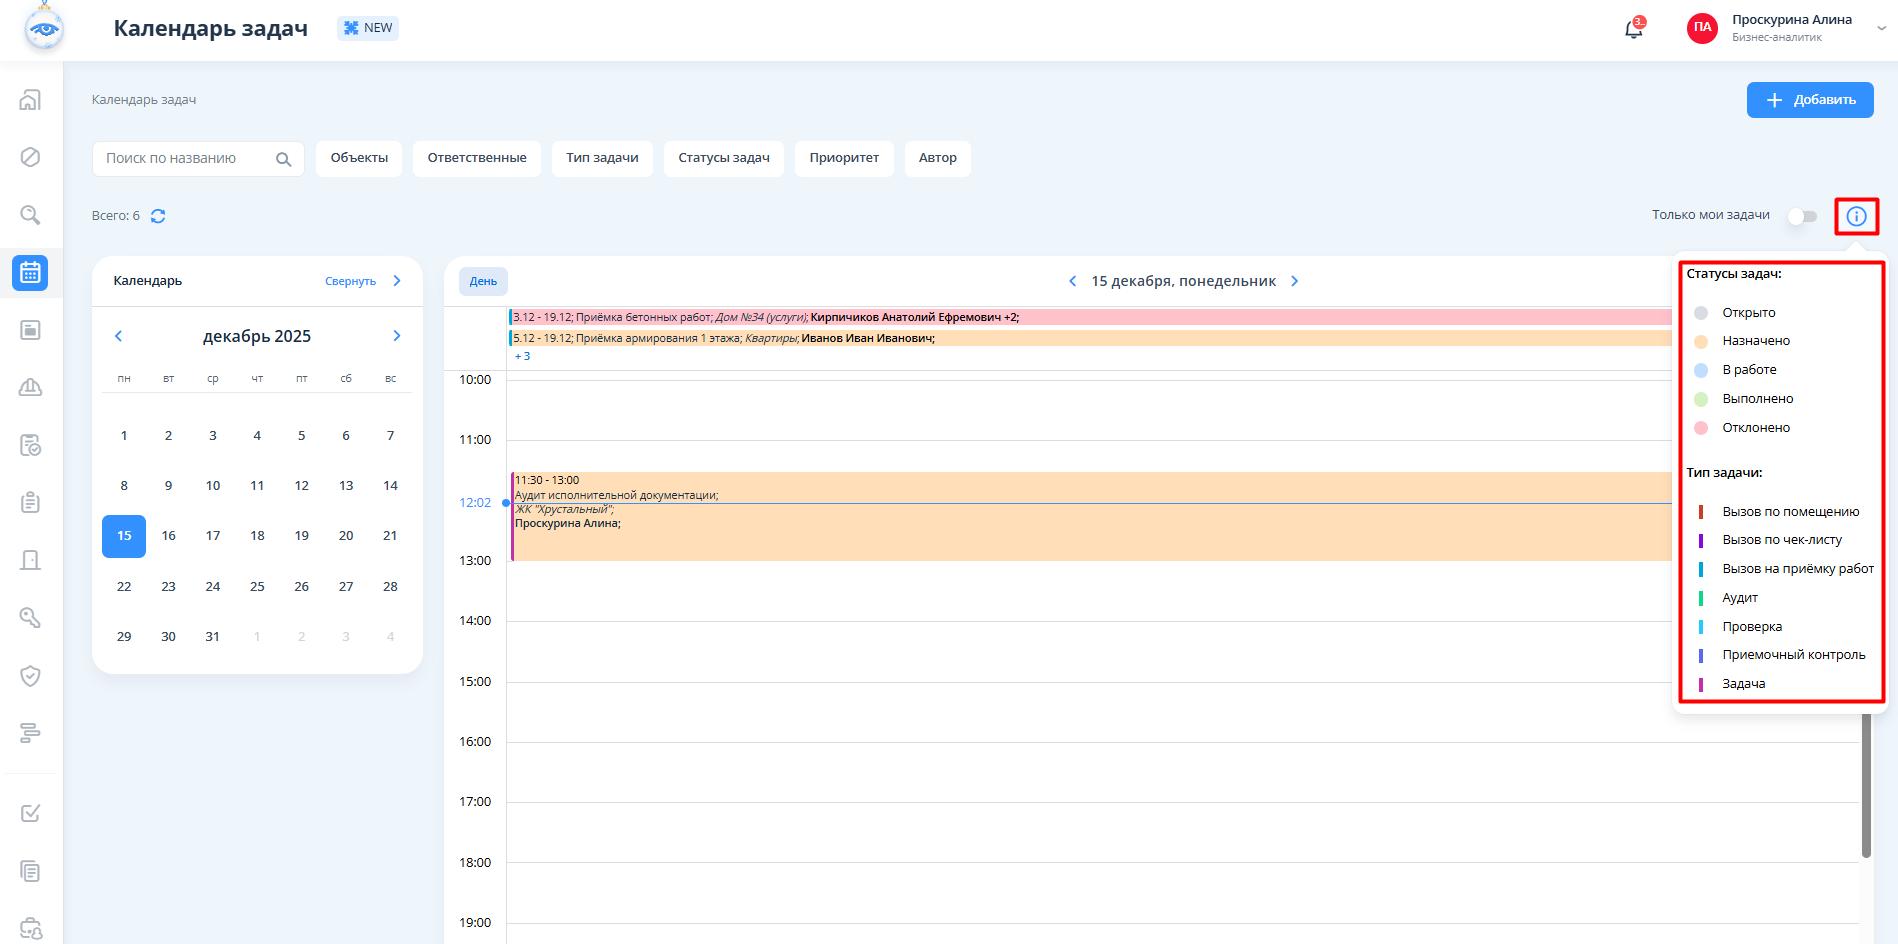
Task: Toggle the Только мои задачи switch
Action: [1802, 216]
